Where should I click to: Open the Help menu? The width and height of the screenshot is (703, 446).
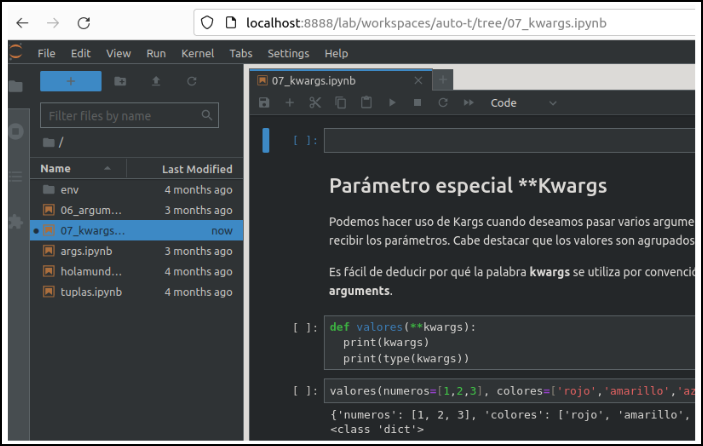[336, 53]
